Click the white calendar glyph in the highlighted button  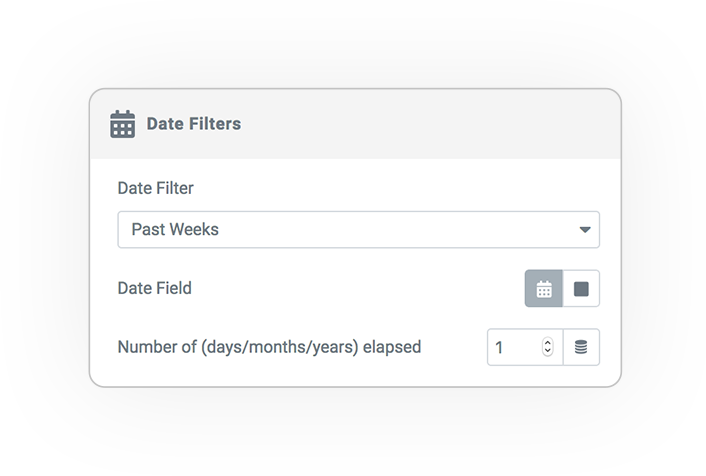pyautogui.click(x=544, y=289)
